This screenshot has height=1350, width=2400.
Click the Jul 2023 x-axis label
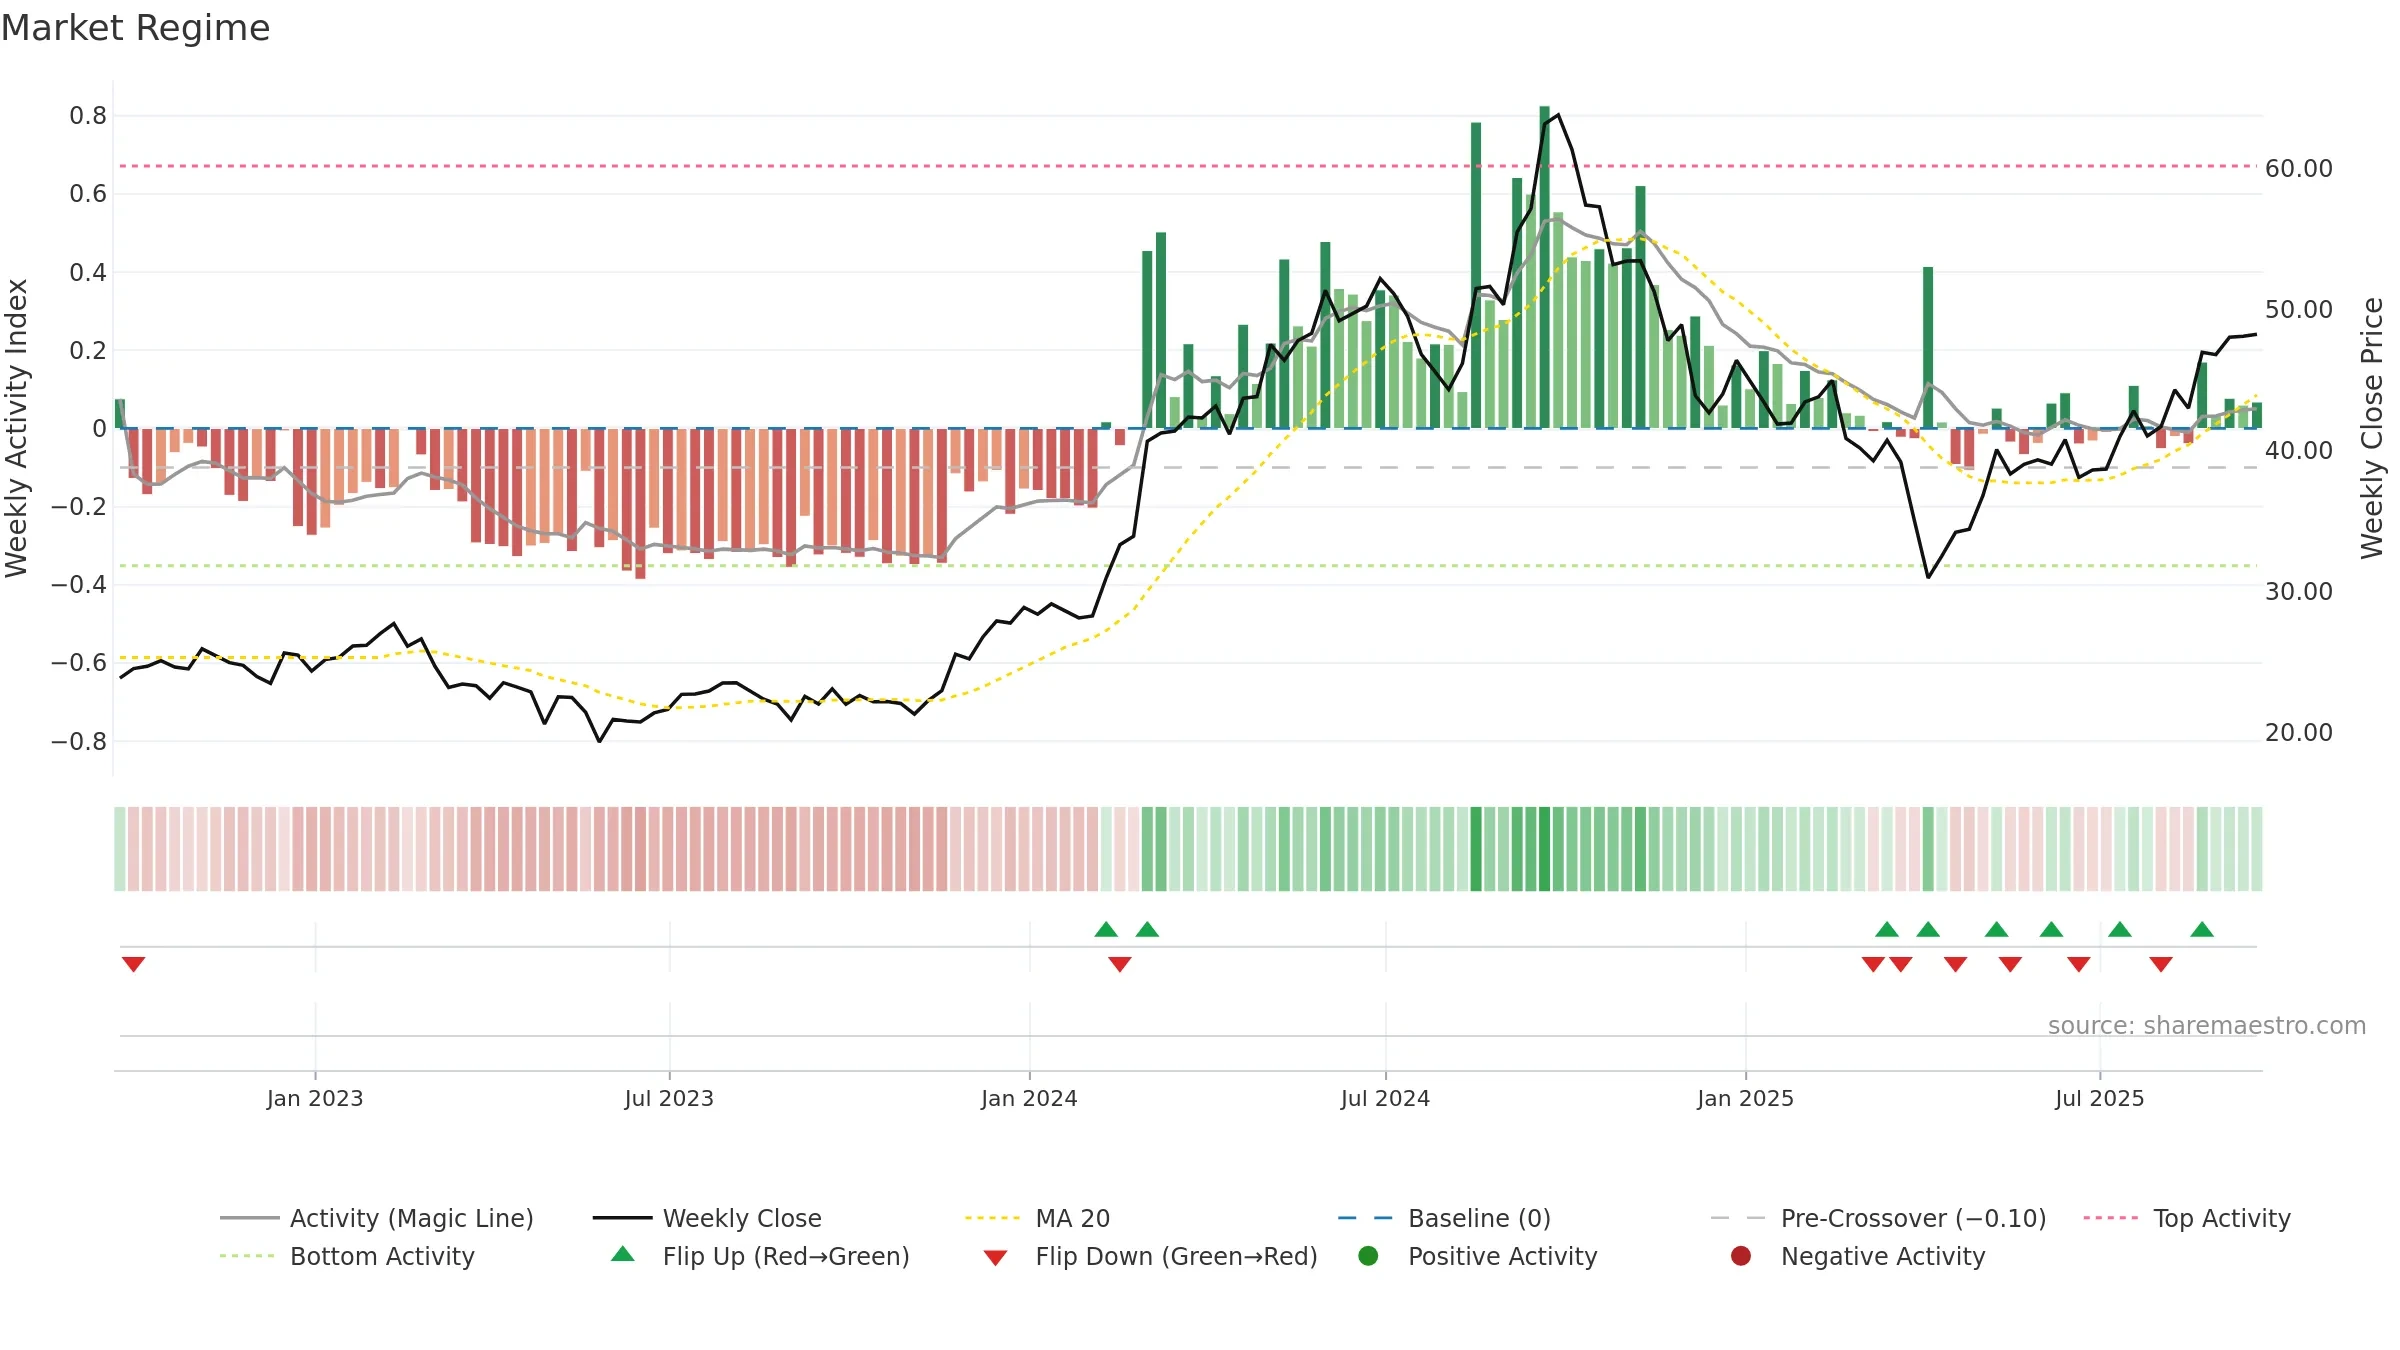(669, 1098)
